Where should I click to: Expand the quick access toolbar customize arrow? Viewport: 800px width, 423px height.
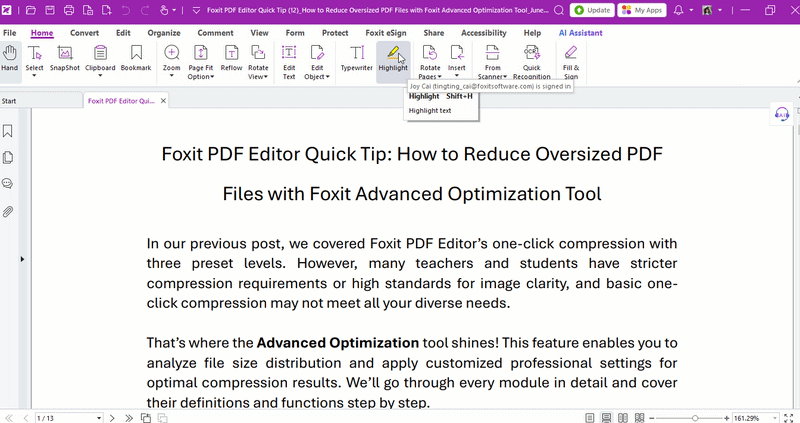(196, 10)
